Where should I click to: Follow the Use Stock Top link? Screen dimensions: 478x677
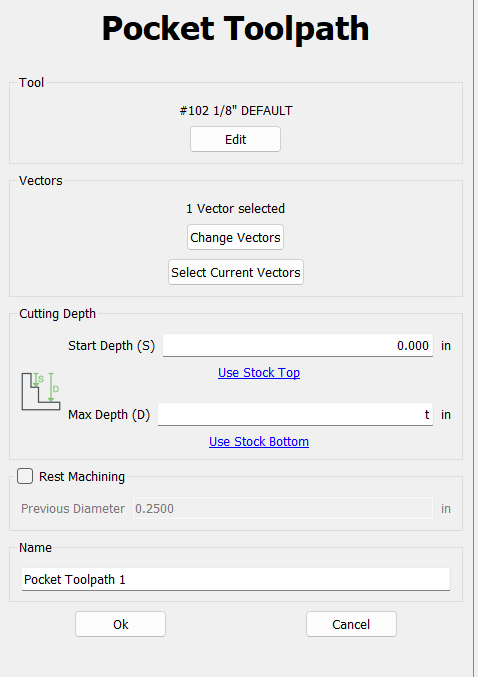pyautogui.click(x=259, y=372)
